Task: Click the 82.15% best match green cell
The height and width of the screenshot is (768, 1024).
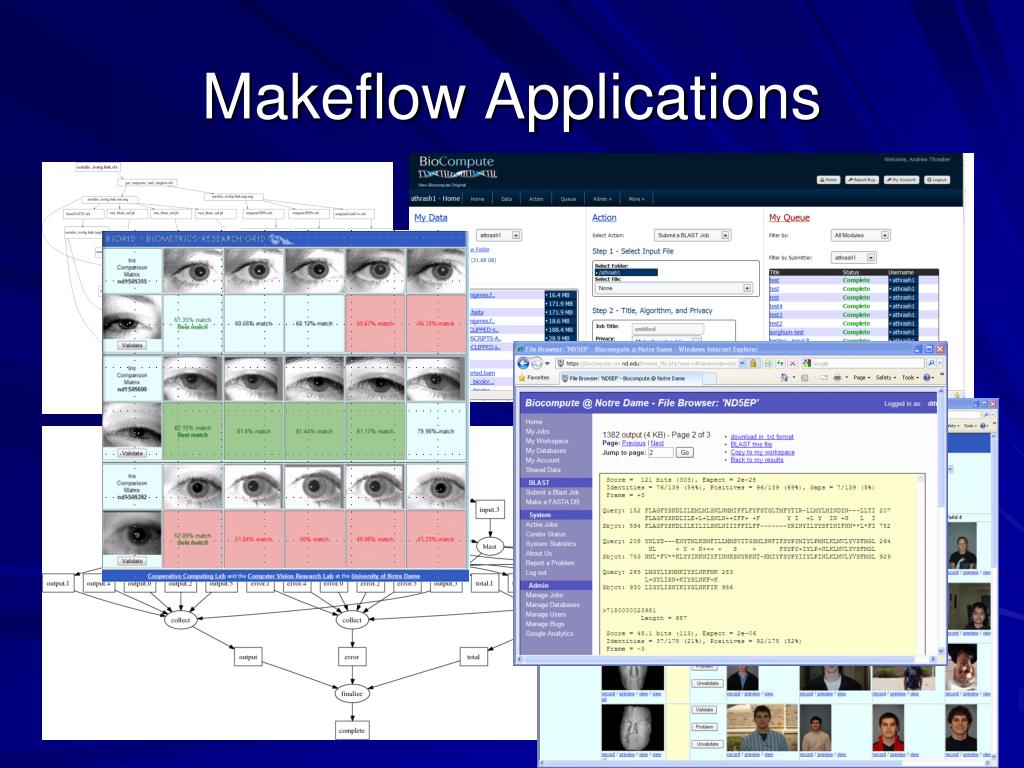Action: (193, 431)
